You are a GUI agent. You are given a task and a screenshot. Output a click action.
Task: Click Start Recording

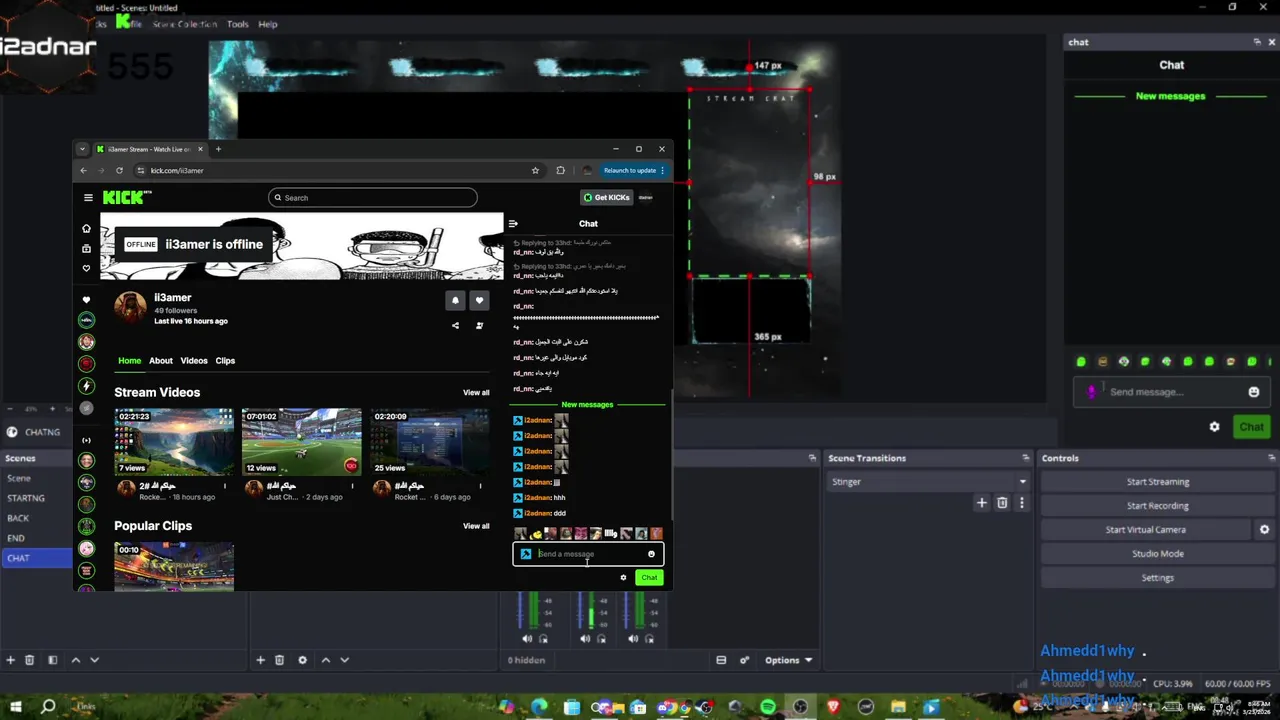[x=1158, y=506]
